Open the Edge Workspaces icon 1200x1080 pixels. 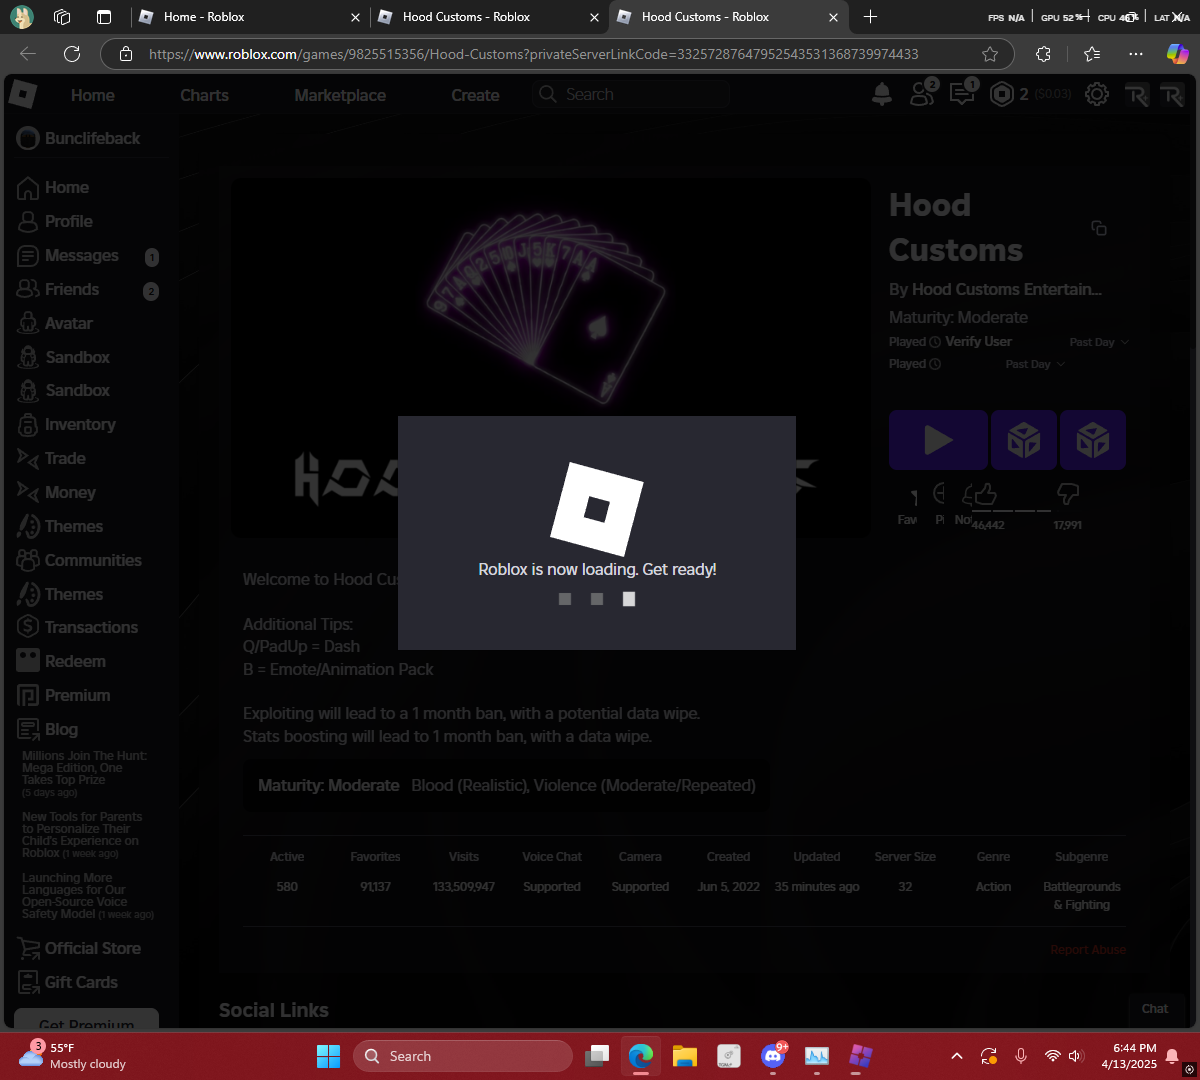(x=62, y=16)
